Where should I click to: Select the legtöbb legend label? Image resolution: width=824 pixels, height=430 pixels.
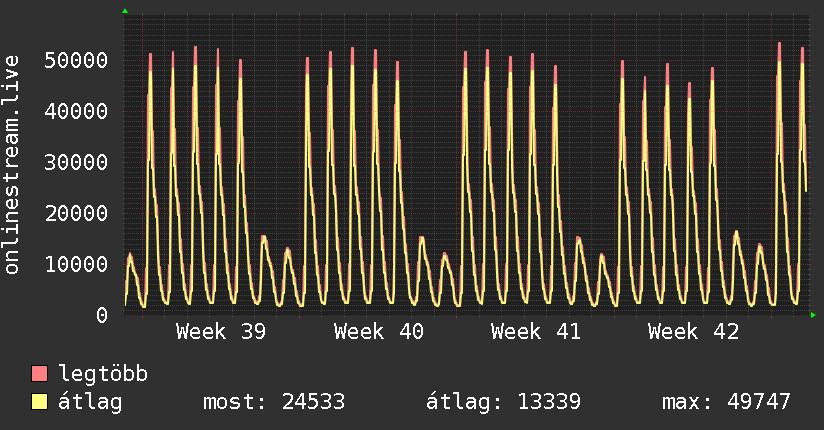[103, 374]
